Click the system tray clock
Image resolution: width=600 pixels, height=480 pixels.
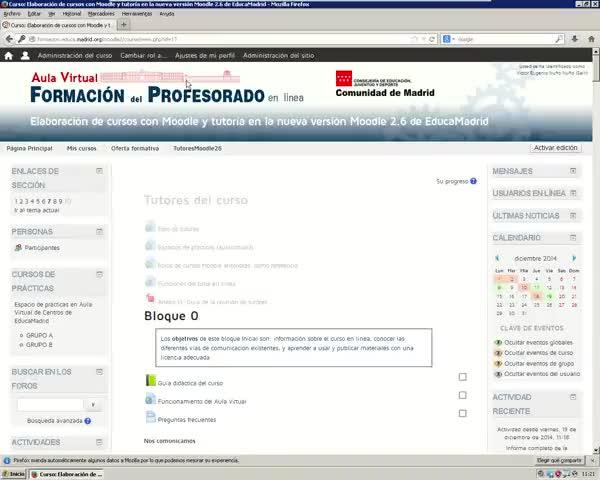tap(590, 474)
